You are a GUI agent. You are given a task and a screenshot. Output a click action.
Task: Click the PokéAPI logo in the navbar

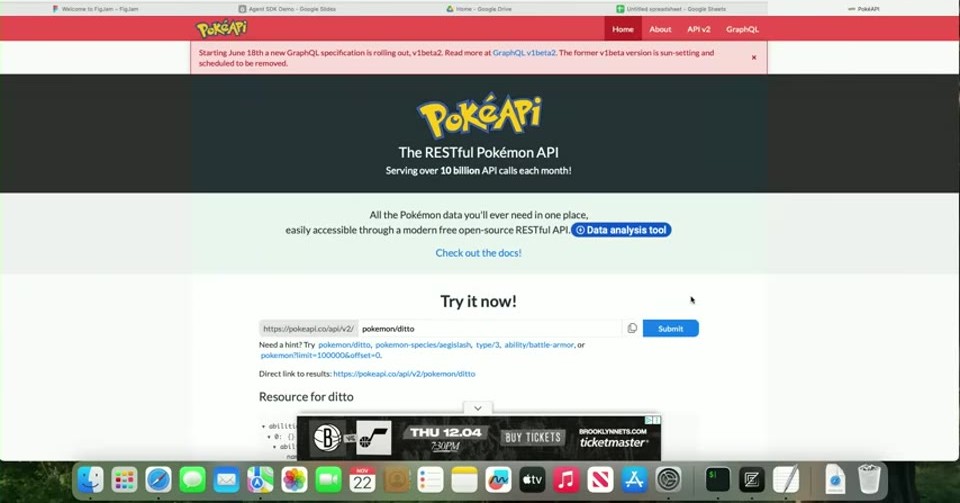(x=222, y=28)
